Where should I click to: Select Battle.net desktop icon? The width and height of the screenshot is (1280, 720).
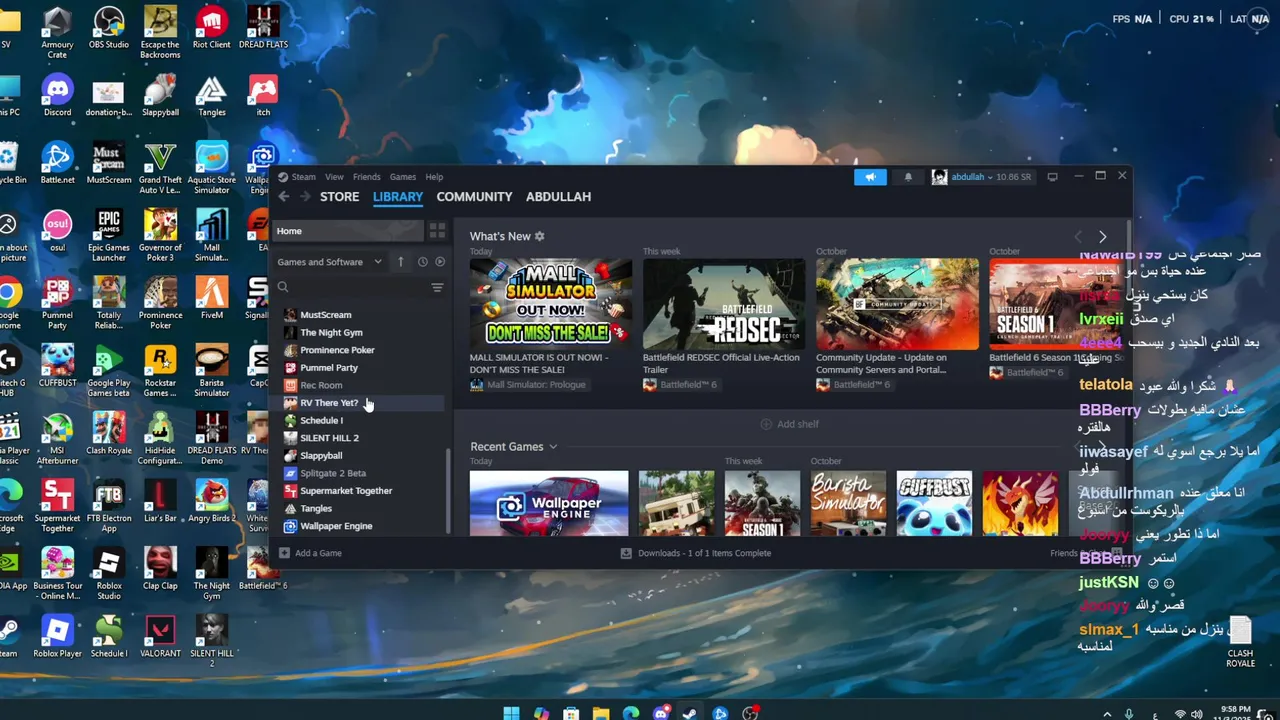[x=57, y=163]
